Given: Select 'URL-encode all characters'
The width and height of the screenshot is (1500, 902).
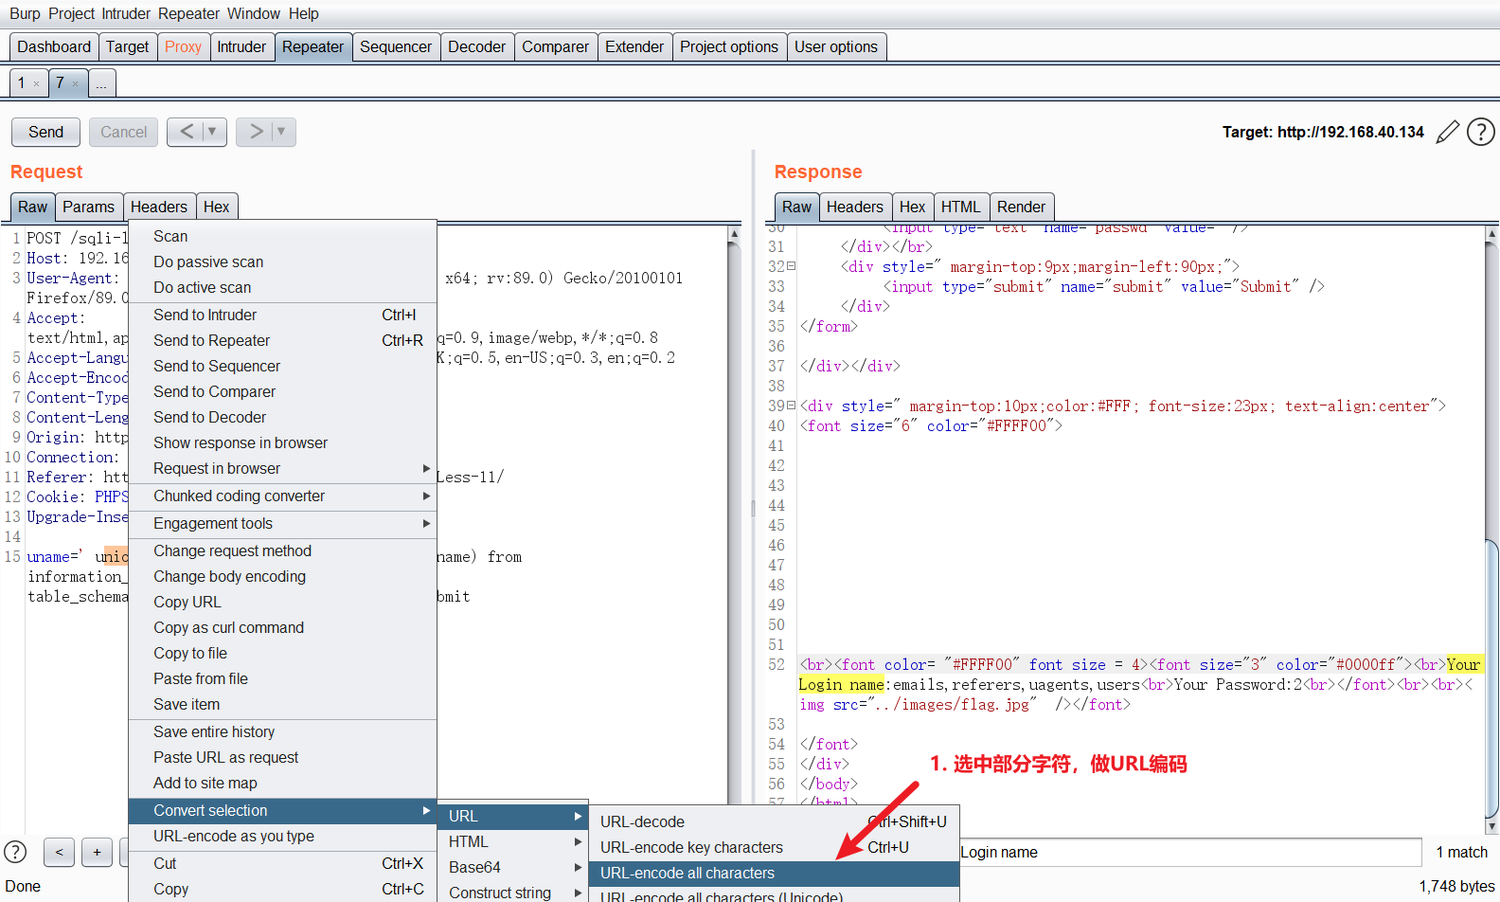Looking at the screenshot, I should (x=774, y=874).
